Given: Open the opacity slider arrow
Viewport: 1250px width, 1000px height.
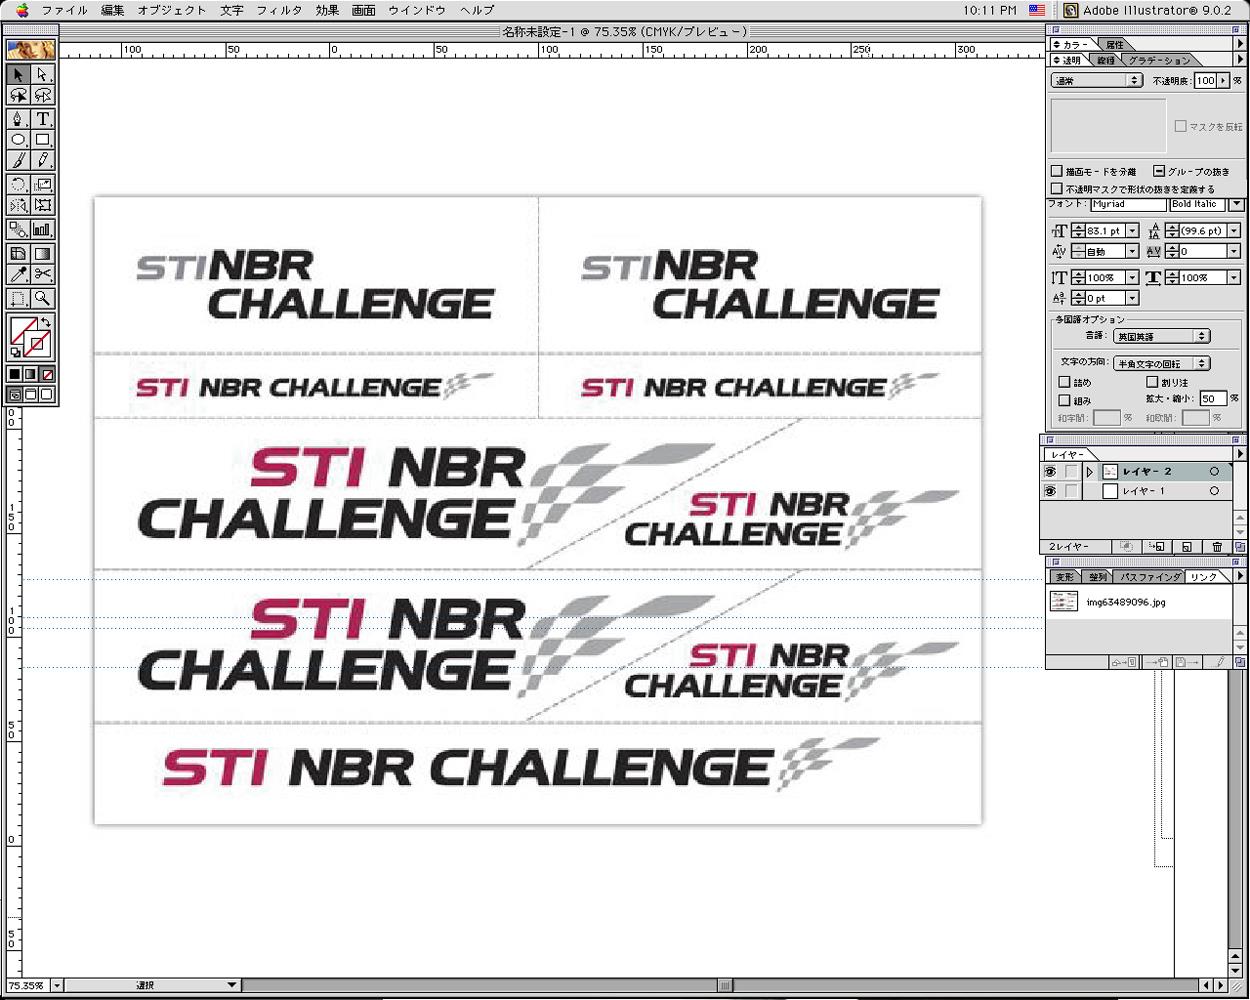Looking at the screenshot, I should 1223,81.
